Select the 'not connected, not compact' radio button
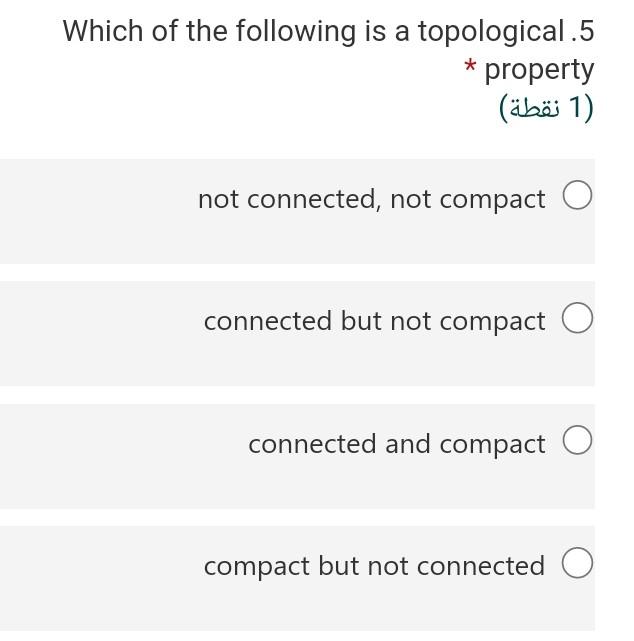 coord(577,195)
